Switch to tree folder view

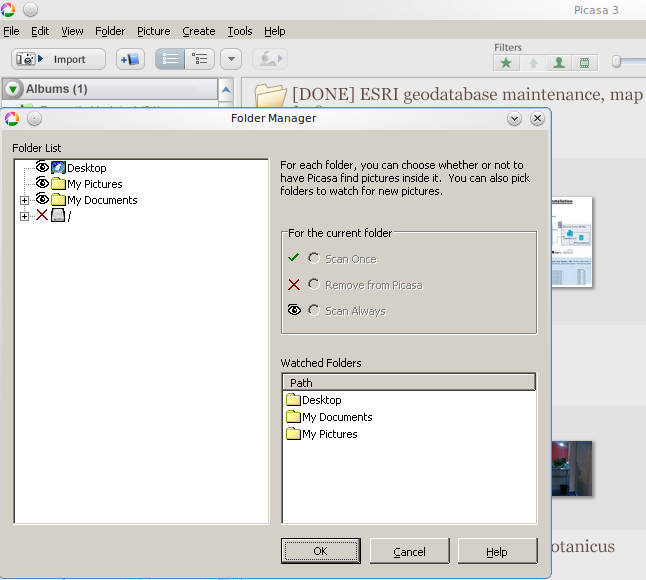click(200, 59)
